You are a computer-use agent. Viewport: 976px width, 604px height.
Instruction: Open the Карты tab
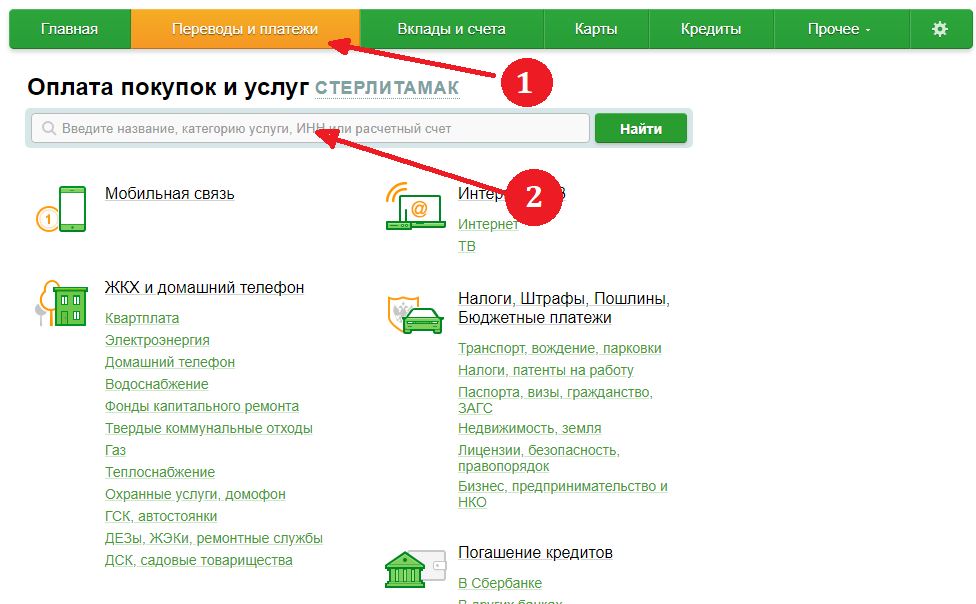coord(596,29)
